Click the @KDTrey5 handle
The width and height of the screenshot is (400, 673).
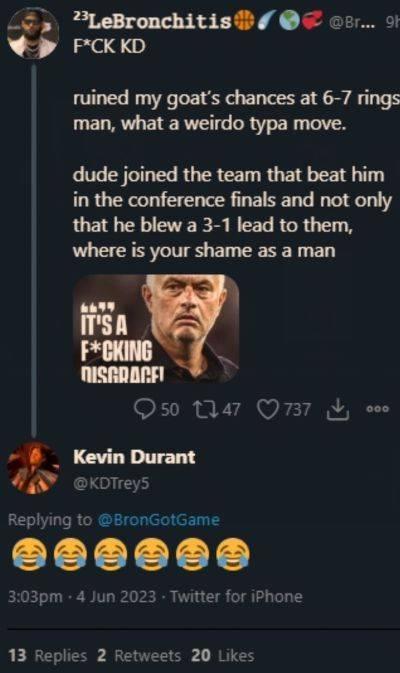tap(111, 483)
